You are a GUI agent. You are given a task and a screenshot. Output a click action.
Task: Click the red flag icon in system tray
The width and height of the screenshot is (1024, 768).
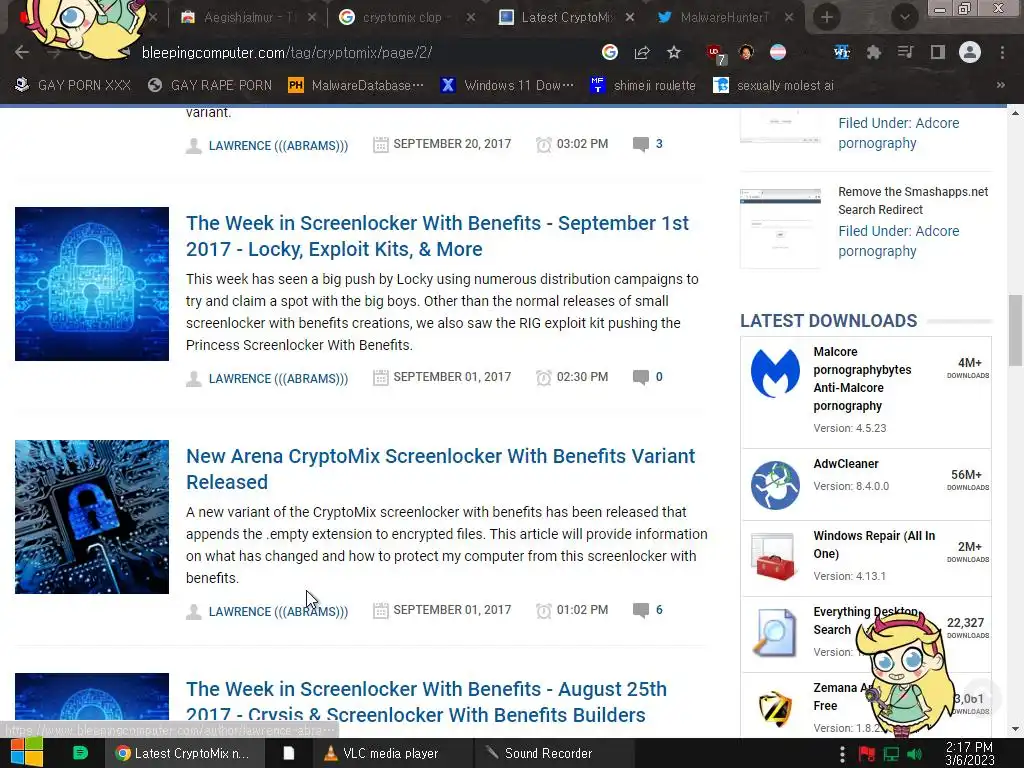coord(867,754)
